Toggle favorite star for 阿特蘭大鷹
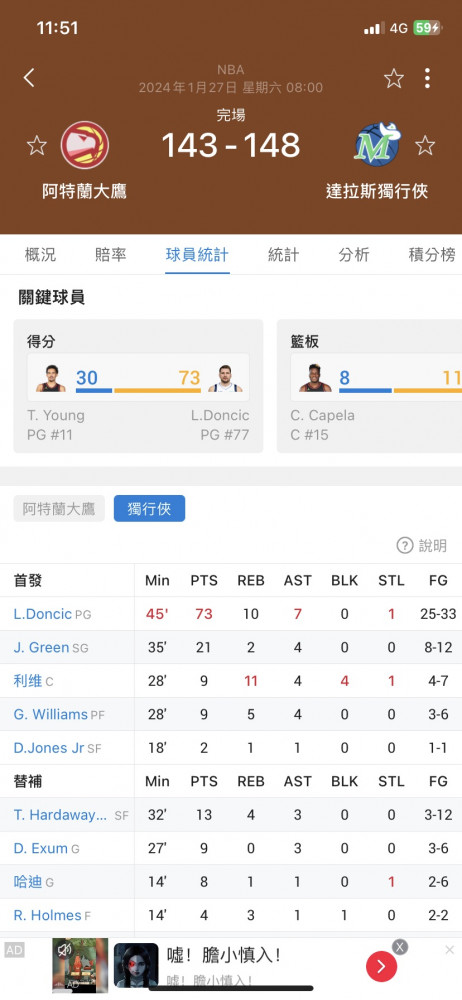The height and width of the screenshot is (1000, 462). pyautogui.click(x=36, y=145)
